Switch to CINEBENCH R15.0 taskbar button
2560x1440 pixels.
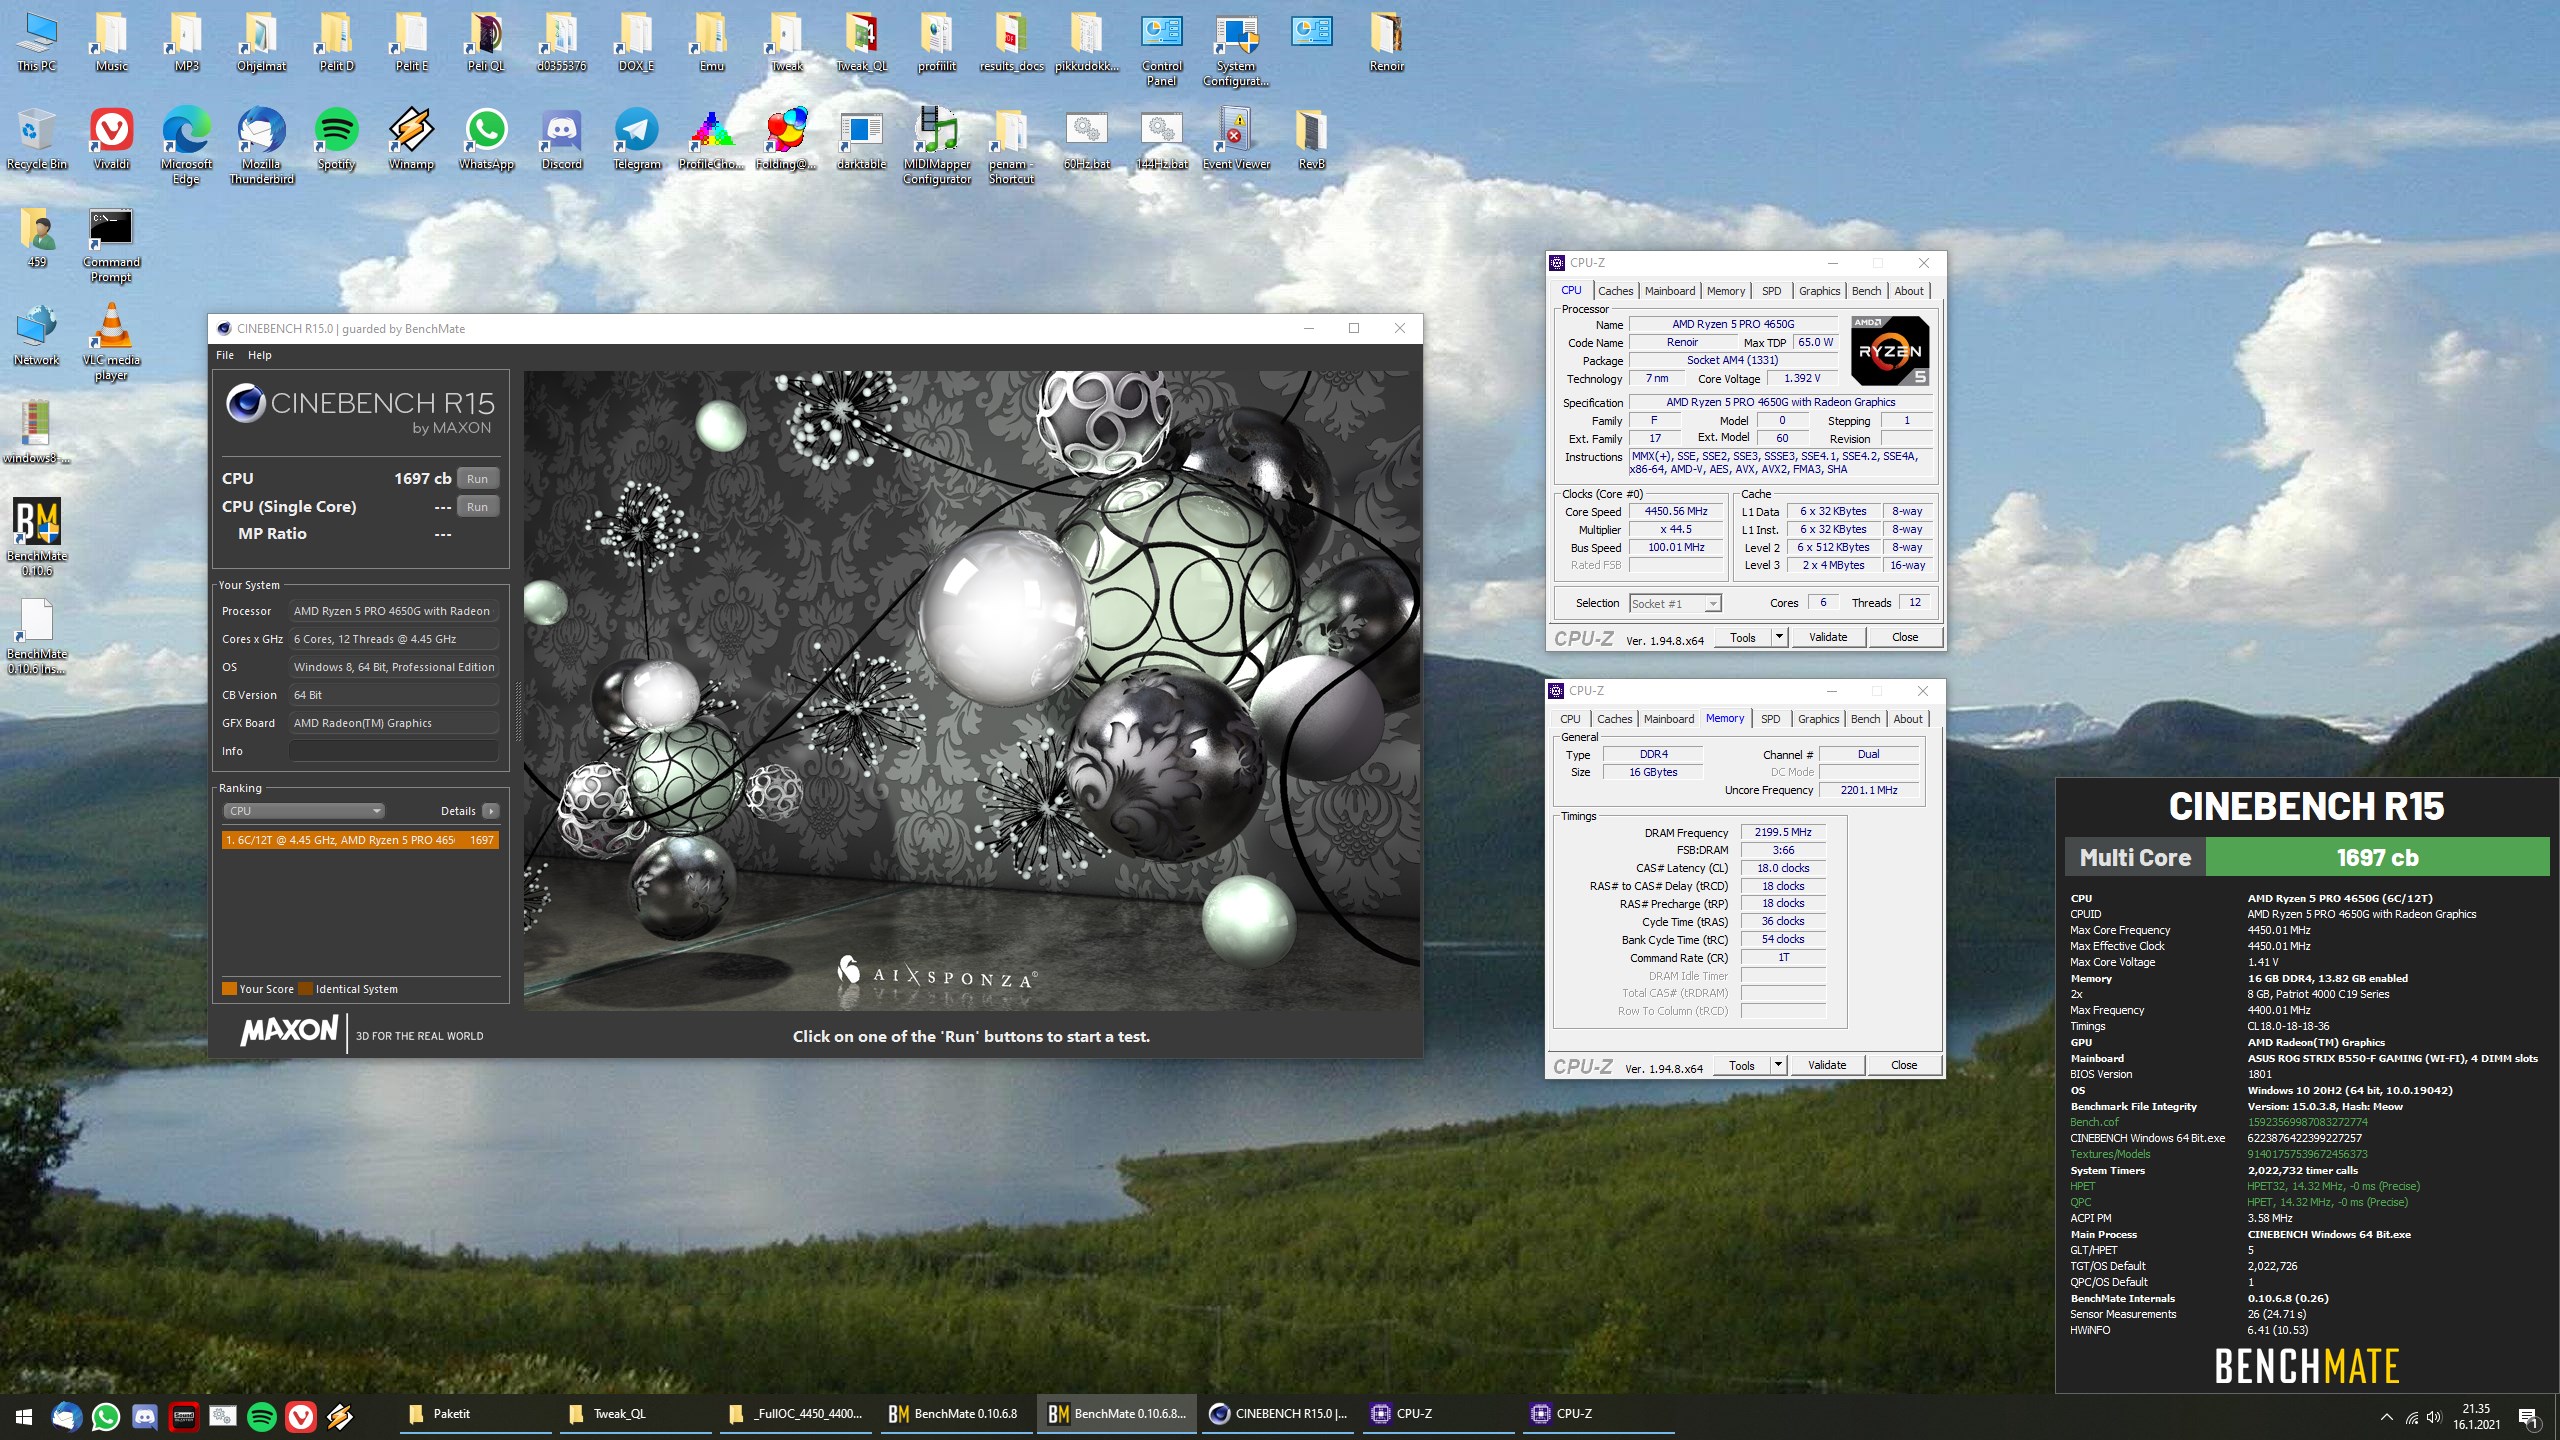tap(1277, 1414)
